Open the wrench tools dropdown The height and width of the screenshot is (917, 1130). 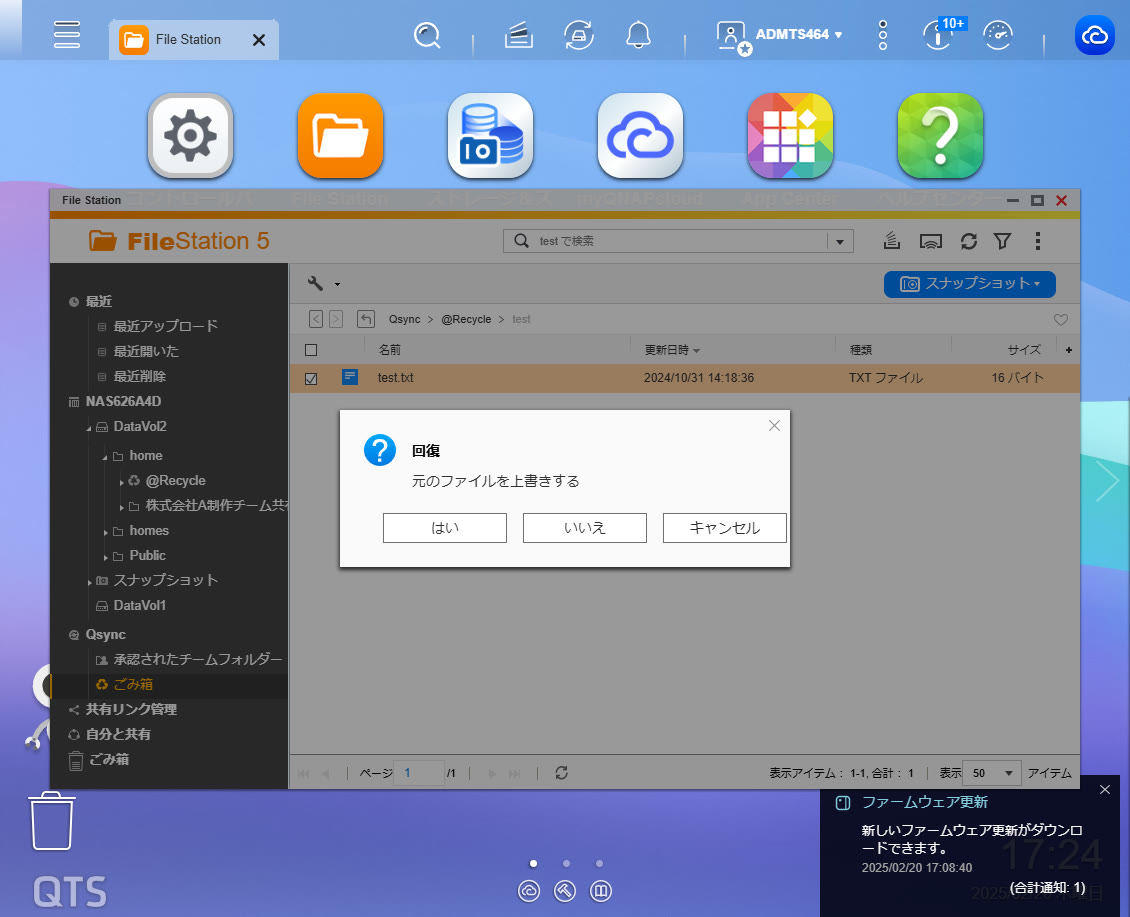click(x=324, y=283)
